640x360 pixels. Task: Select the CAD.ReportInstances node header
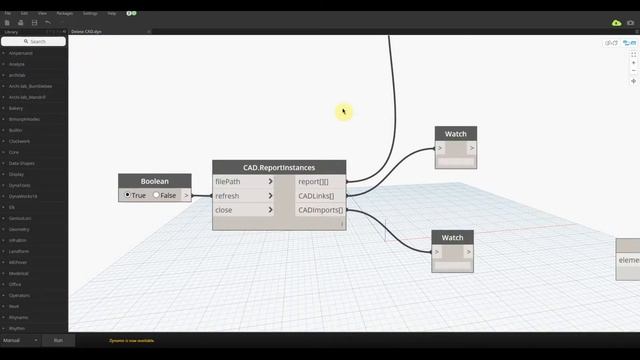tap(279, 167)
